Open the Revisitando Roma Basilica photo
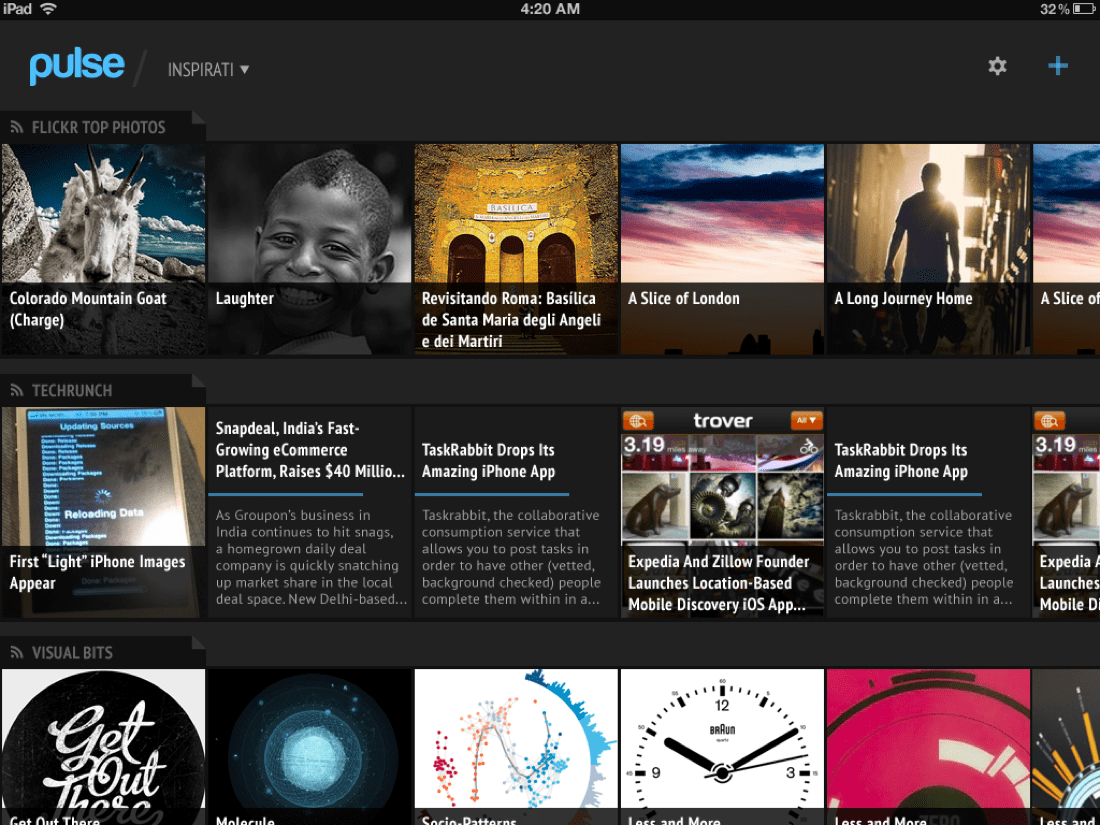This screenshot has height=825, width=1100. pos(516,249)
